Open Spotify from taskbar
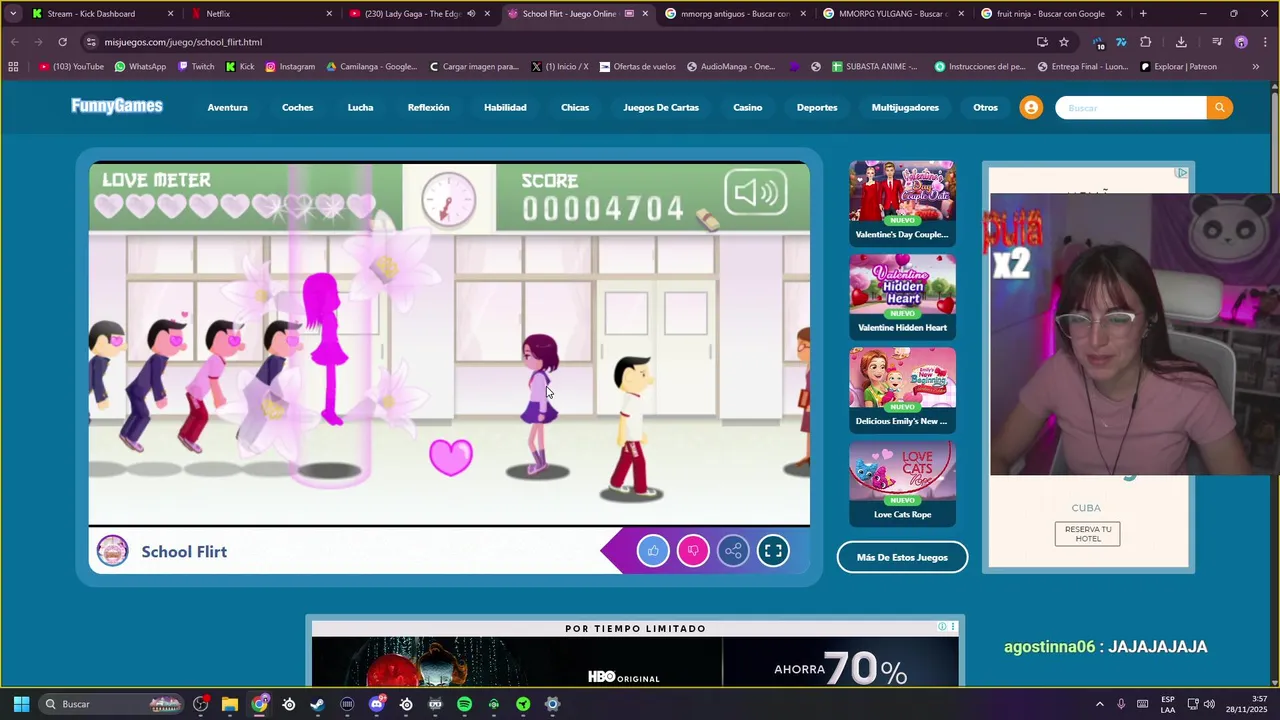The image size is (1280, 720). 464,704
